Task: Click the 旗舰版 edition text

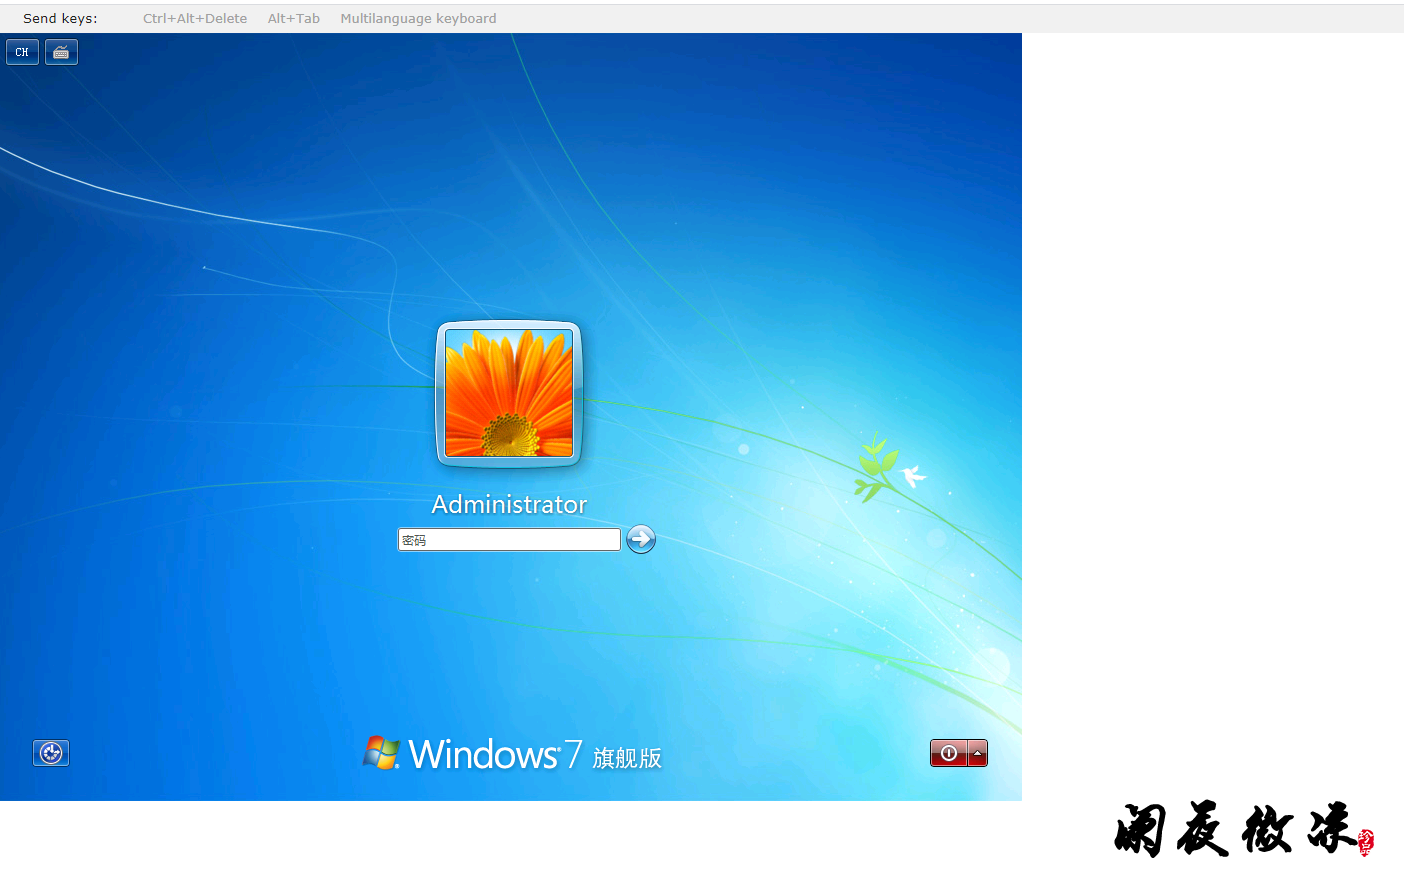Action: click(x=627, y=758)
